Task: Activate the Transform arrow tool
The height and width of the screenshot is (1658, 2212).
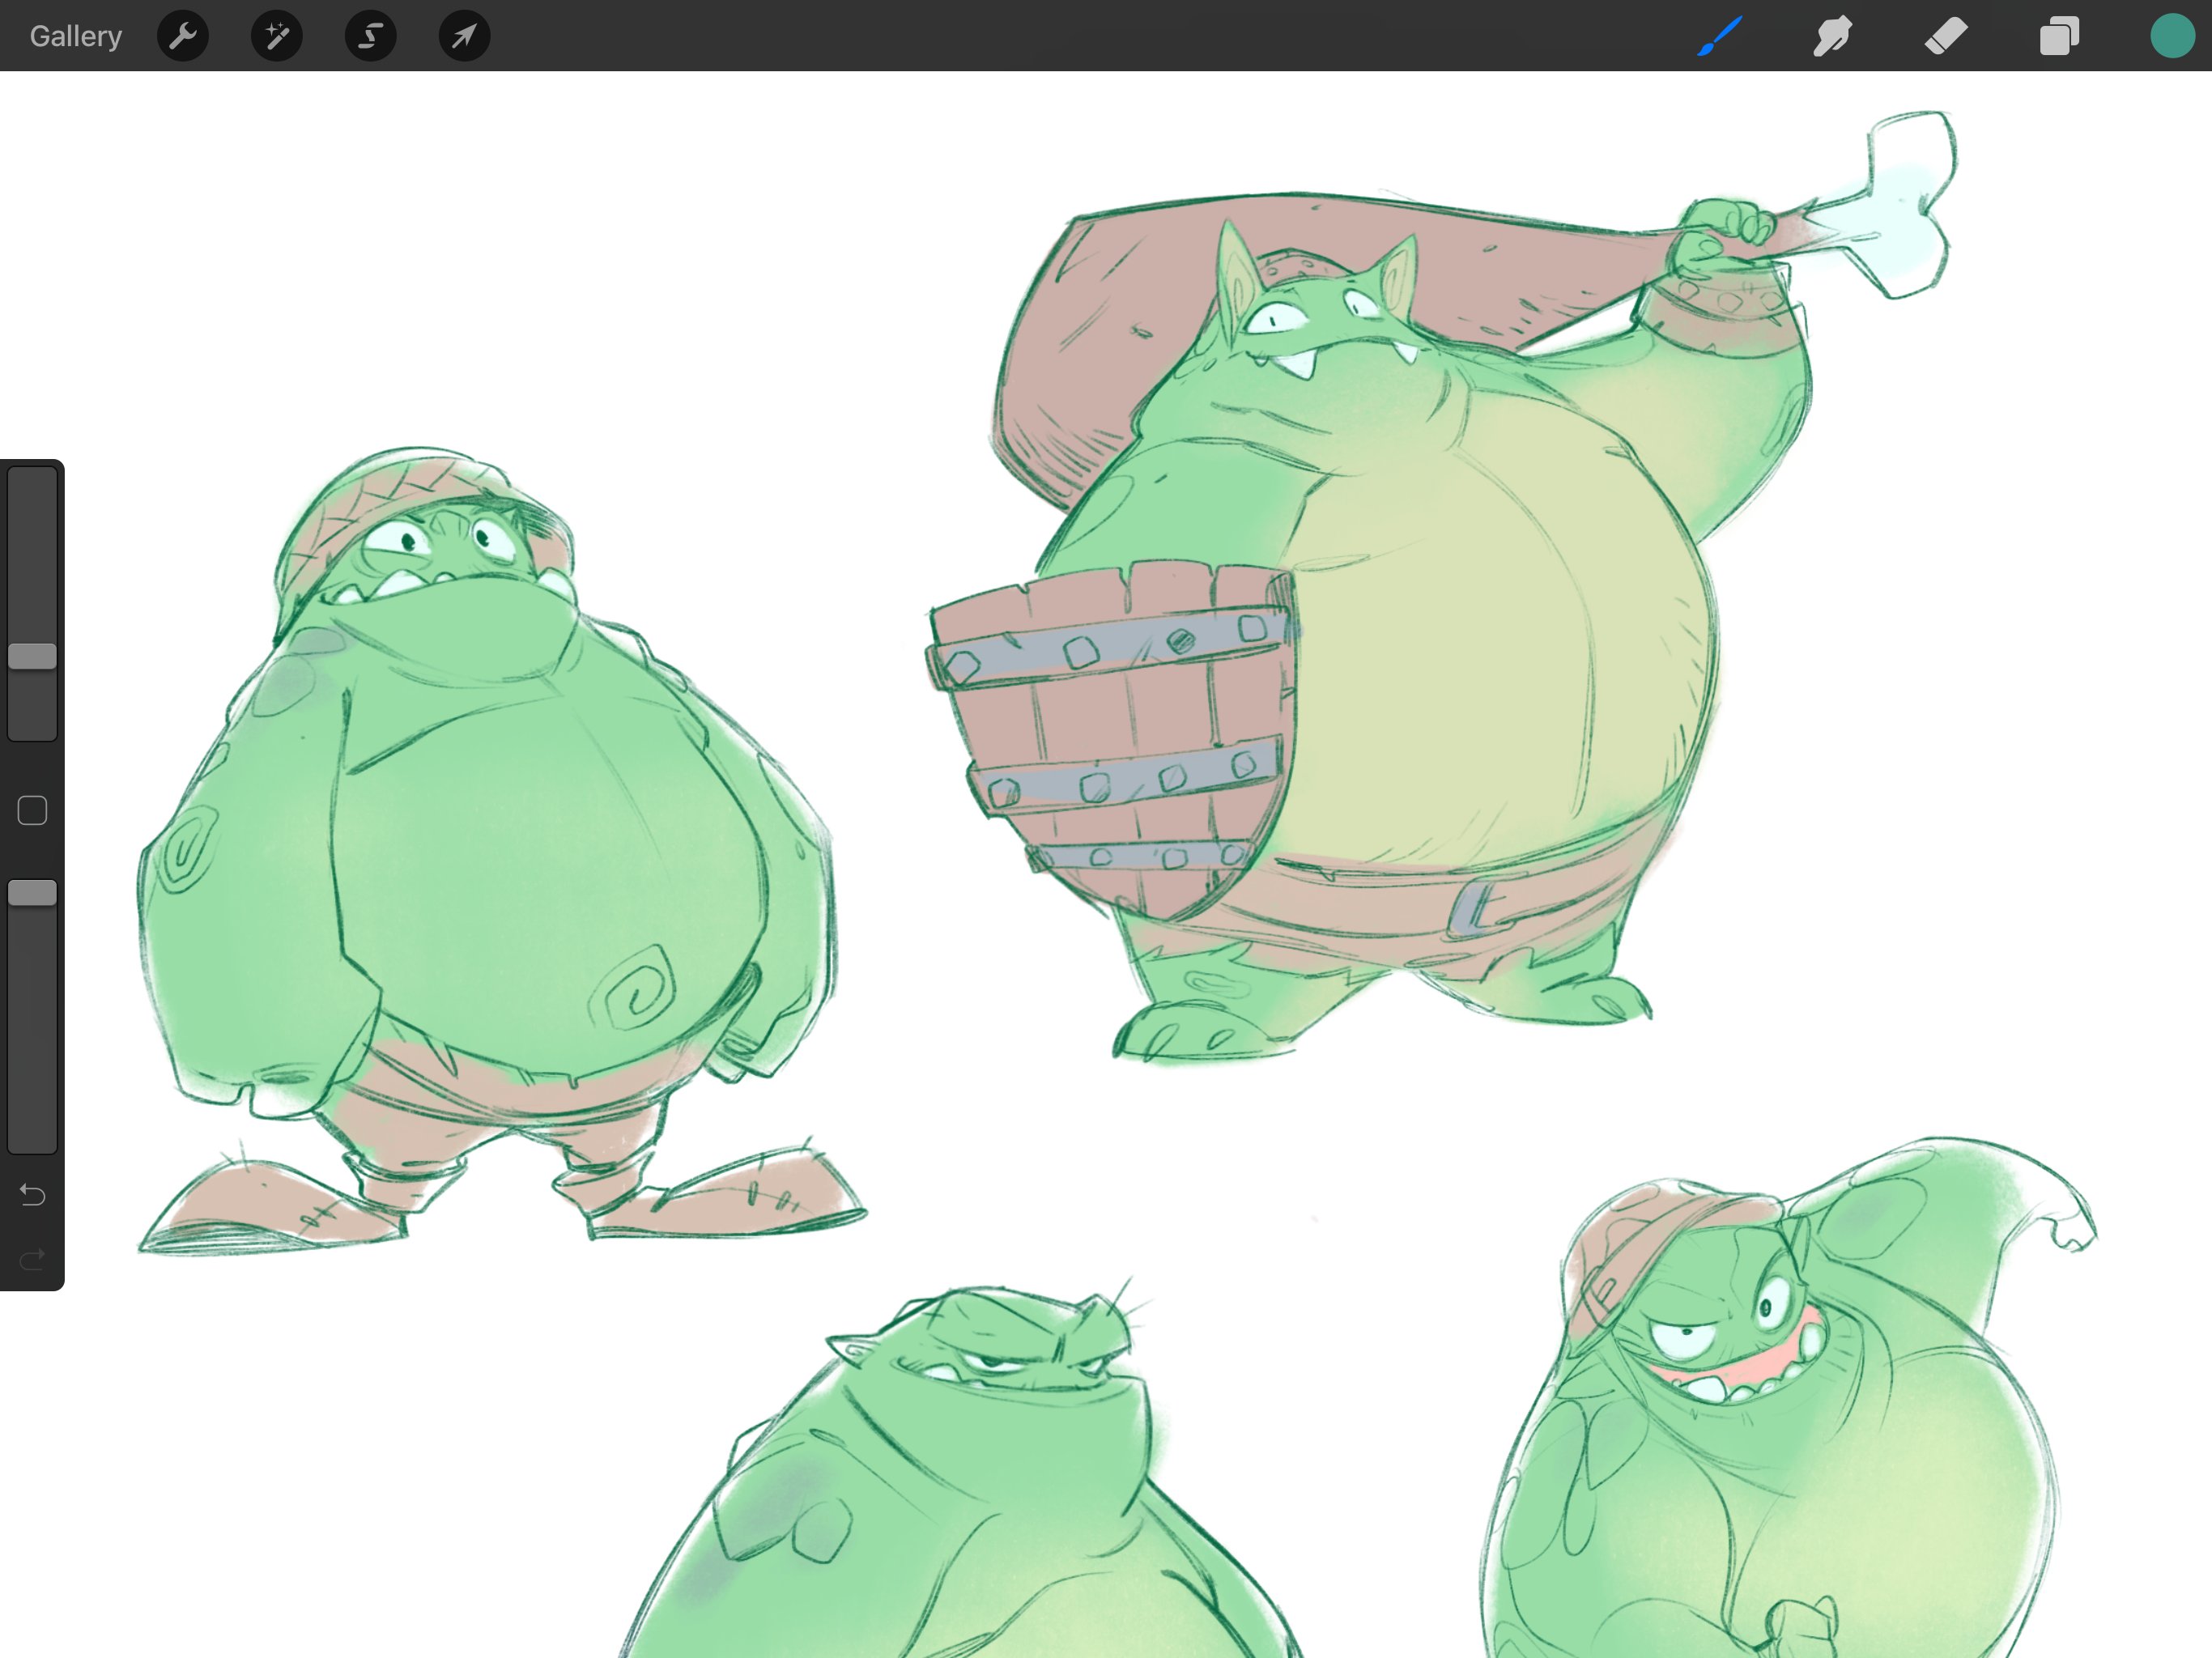Action: [x=465, y=36]
